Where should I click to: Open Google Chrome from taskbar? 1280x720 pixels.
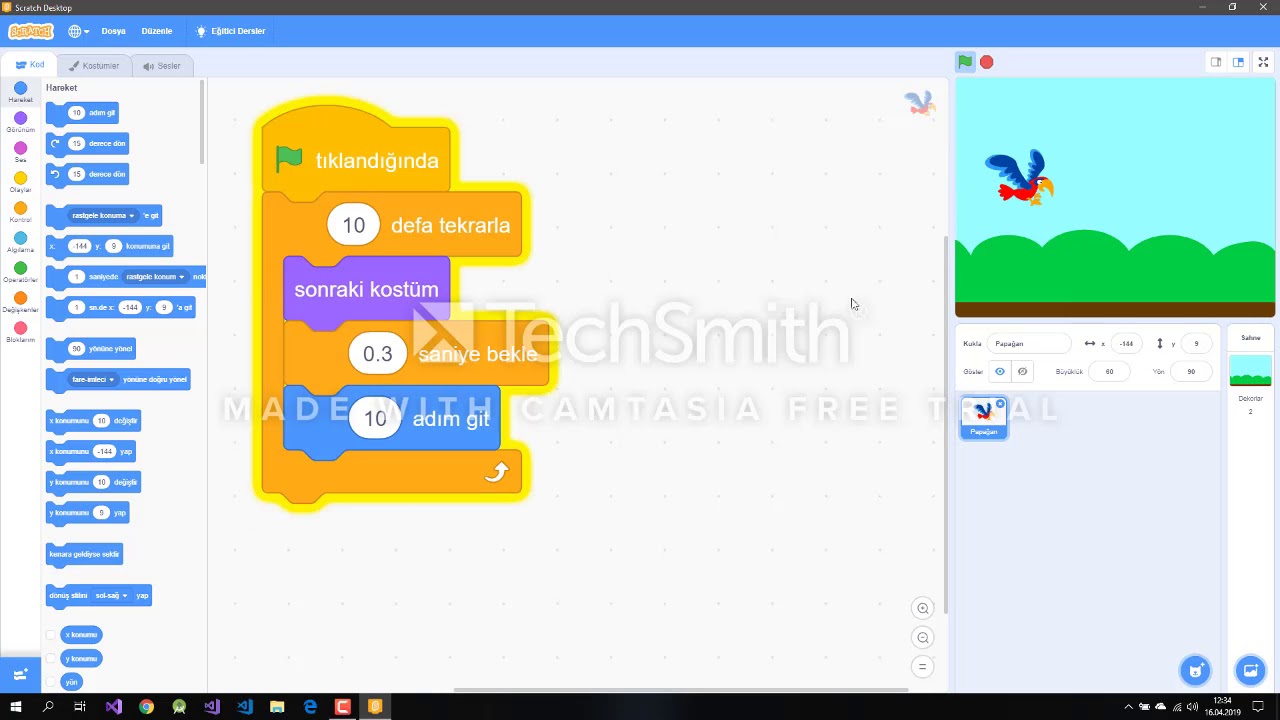click(x=146, y=707)
